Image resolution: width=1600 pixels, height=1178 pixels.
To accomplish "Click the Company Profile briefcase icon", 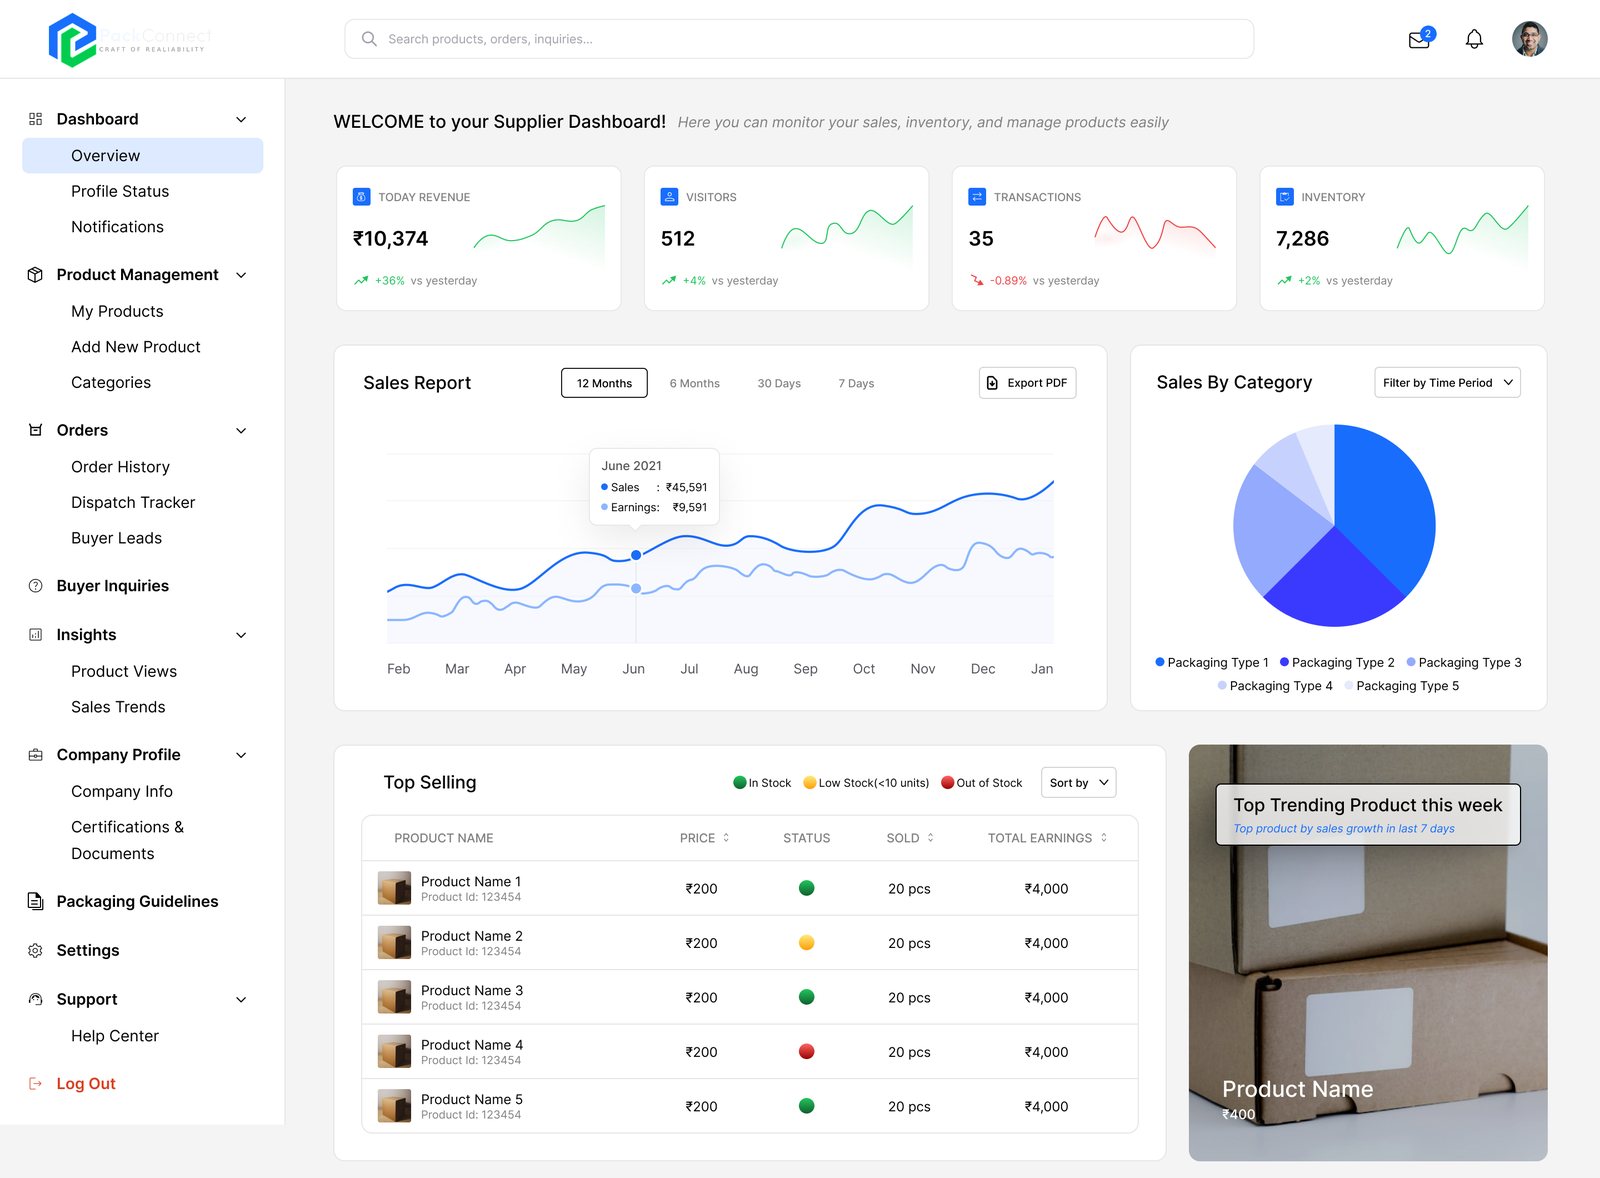I will tap(36, 755).
